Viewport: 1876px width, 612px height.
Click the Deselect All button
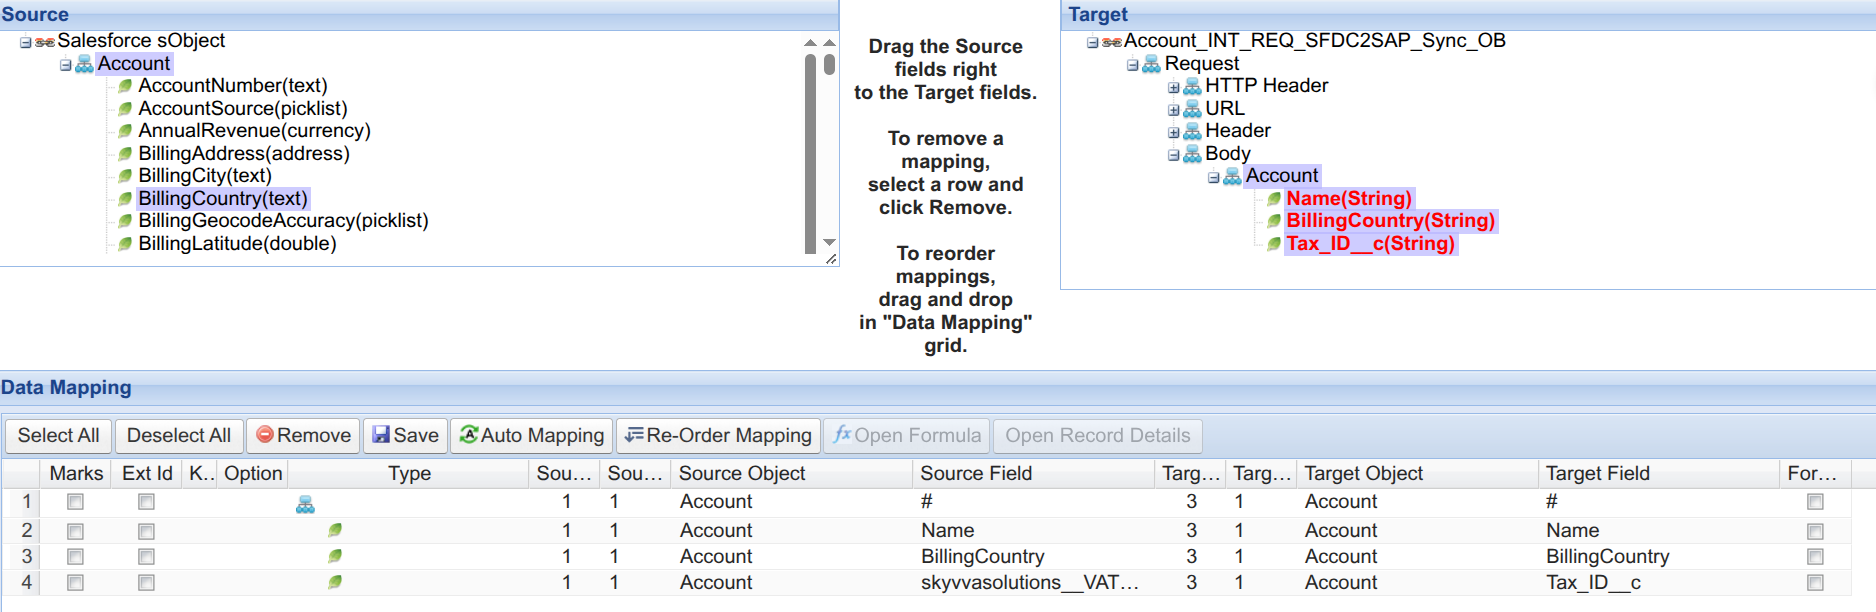(x=179, y=436)
